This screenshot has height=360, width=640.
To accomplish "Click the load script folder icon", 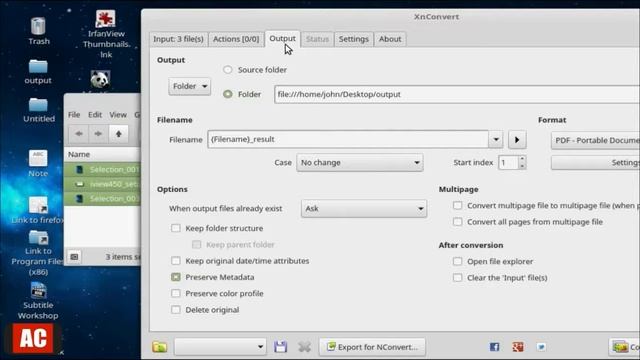I will coord(160,347).
